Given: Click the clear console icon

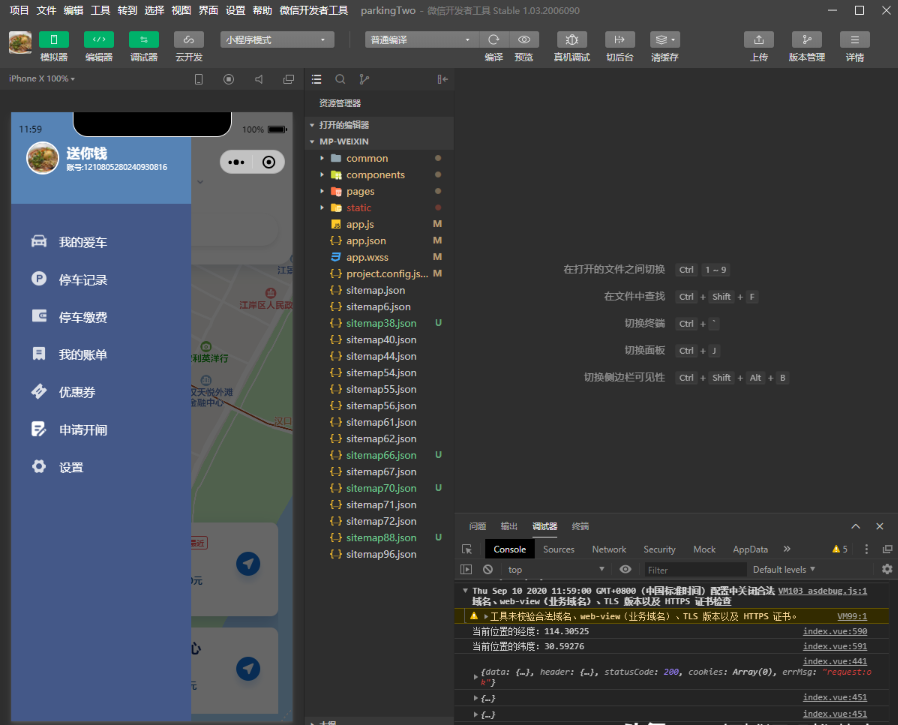Looking at the screenshot, I should tap(488, 569).
